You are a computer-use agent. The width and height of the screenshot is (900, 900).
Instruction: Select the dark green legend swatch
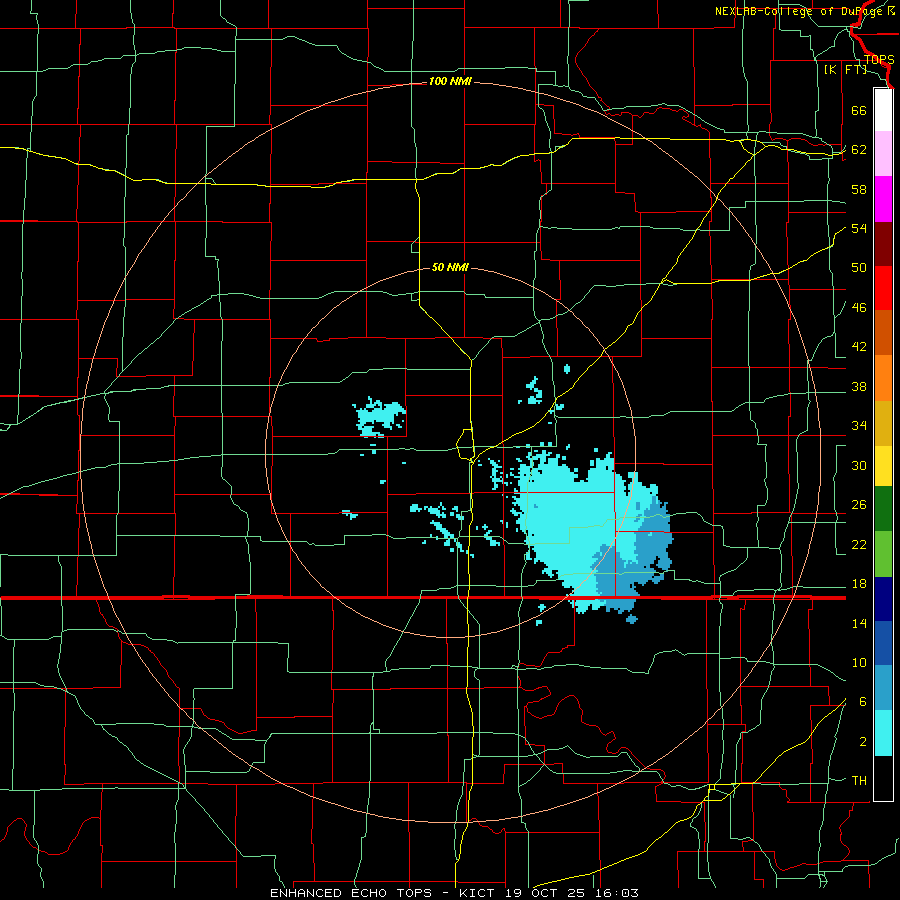click(x=883, y=509)
